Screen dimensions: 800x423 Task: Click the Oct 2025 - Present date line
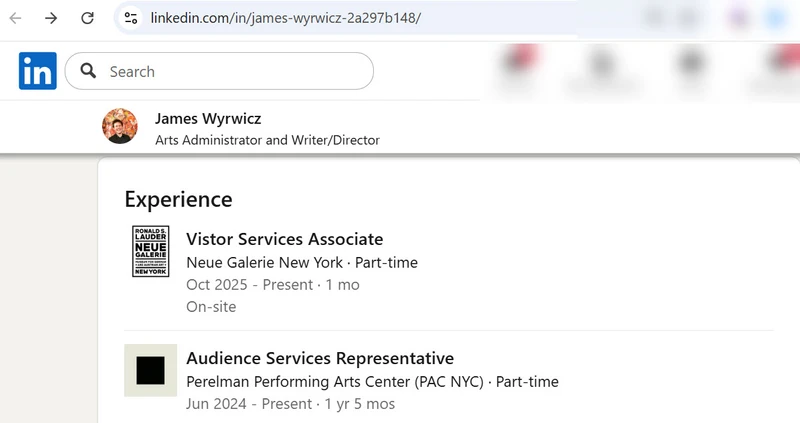pos(272,285)
